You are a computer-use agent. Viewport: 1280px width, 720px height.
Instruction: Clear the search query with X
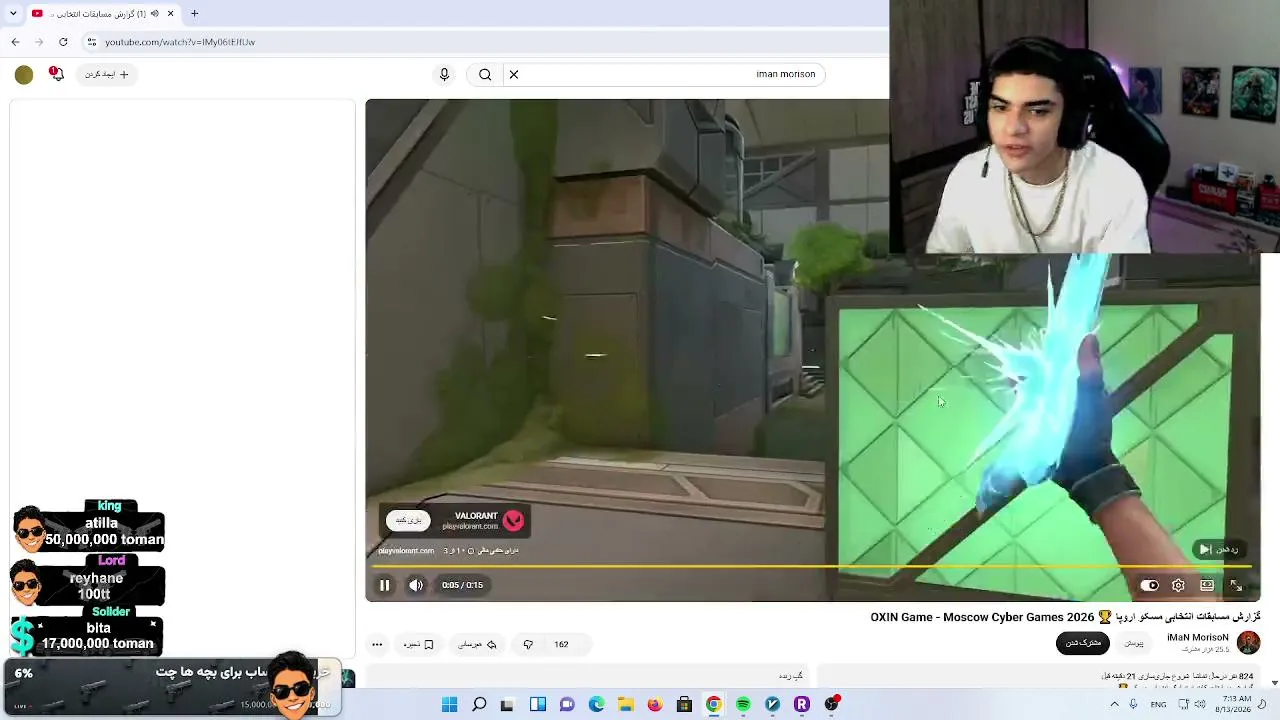(x=514, y=74)
